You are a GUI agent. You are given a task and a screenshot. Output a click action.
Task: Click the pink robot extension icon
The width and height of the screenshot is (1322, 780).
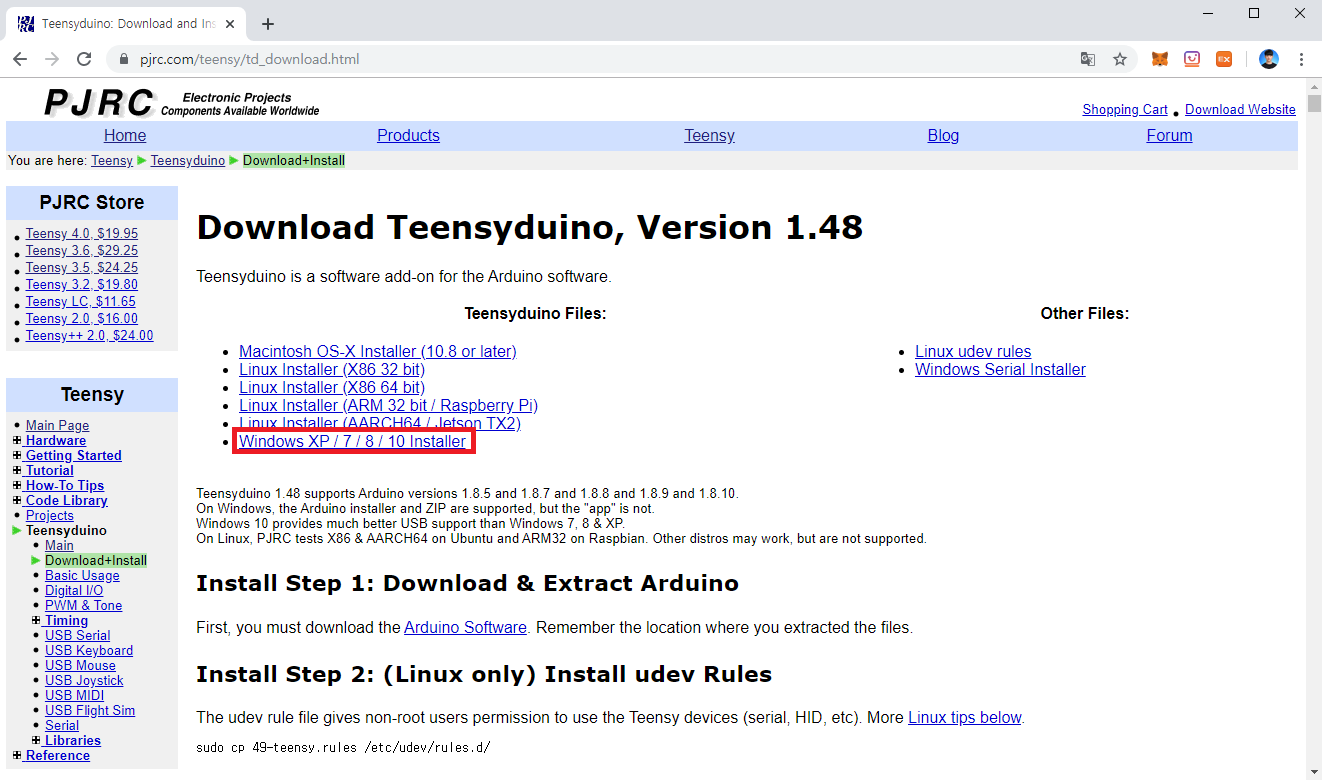(x=1192, y=59)
